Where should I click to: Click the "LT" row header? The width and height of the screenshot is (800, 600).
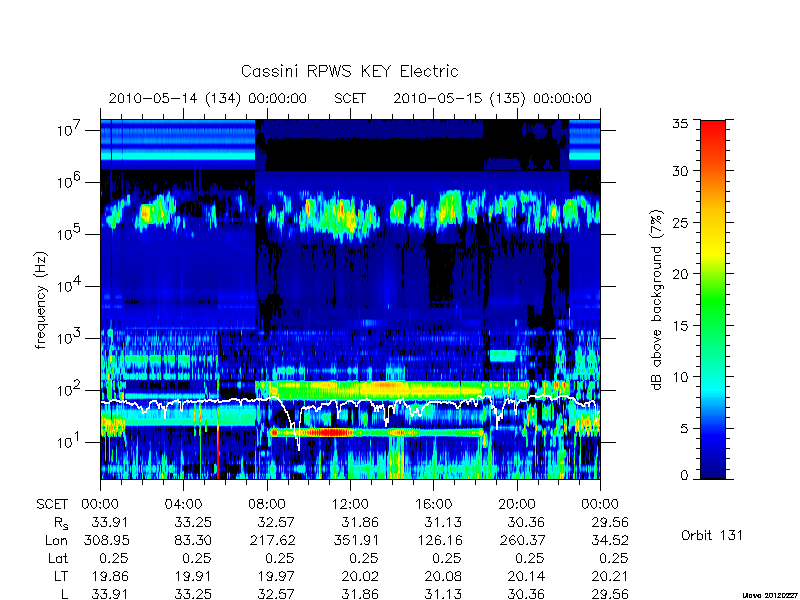pyautogui.click(x=61, y=577)
